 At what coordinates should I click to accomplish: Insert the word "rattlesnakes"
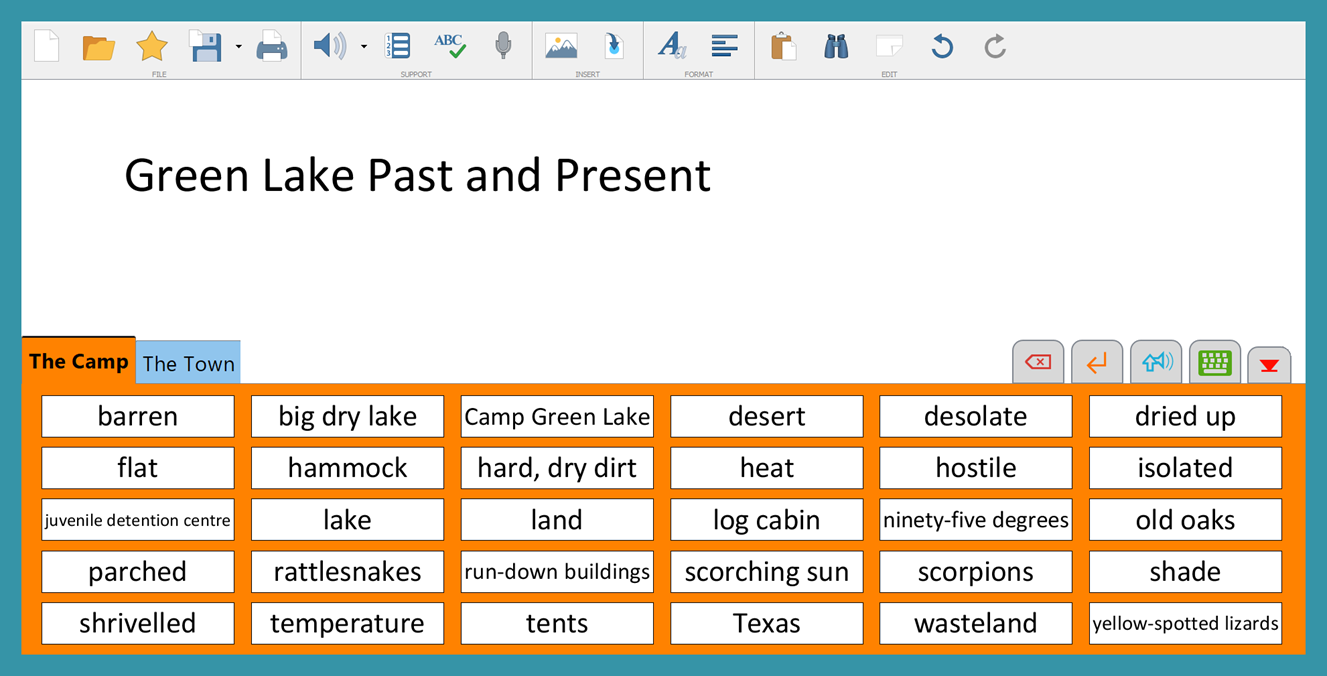point(347,572)
